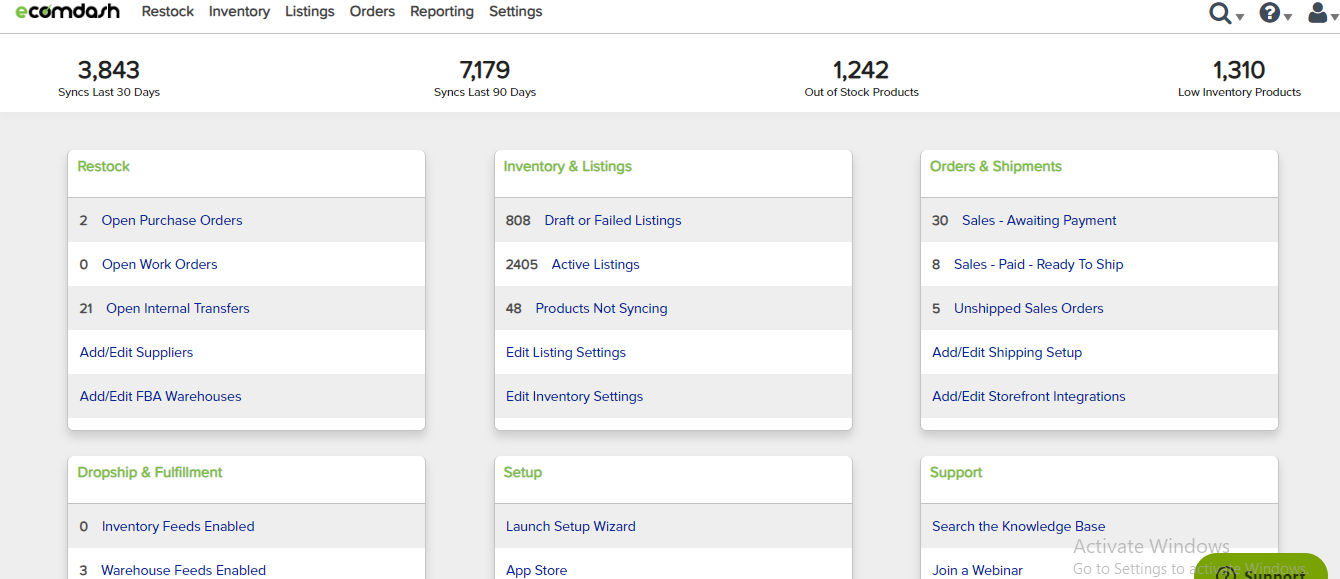Screen dimensions: 1340x579
Task: Go to Add/Edit Suppliers
Action: (136, 352)
